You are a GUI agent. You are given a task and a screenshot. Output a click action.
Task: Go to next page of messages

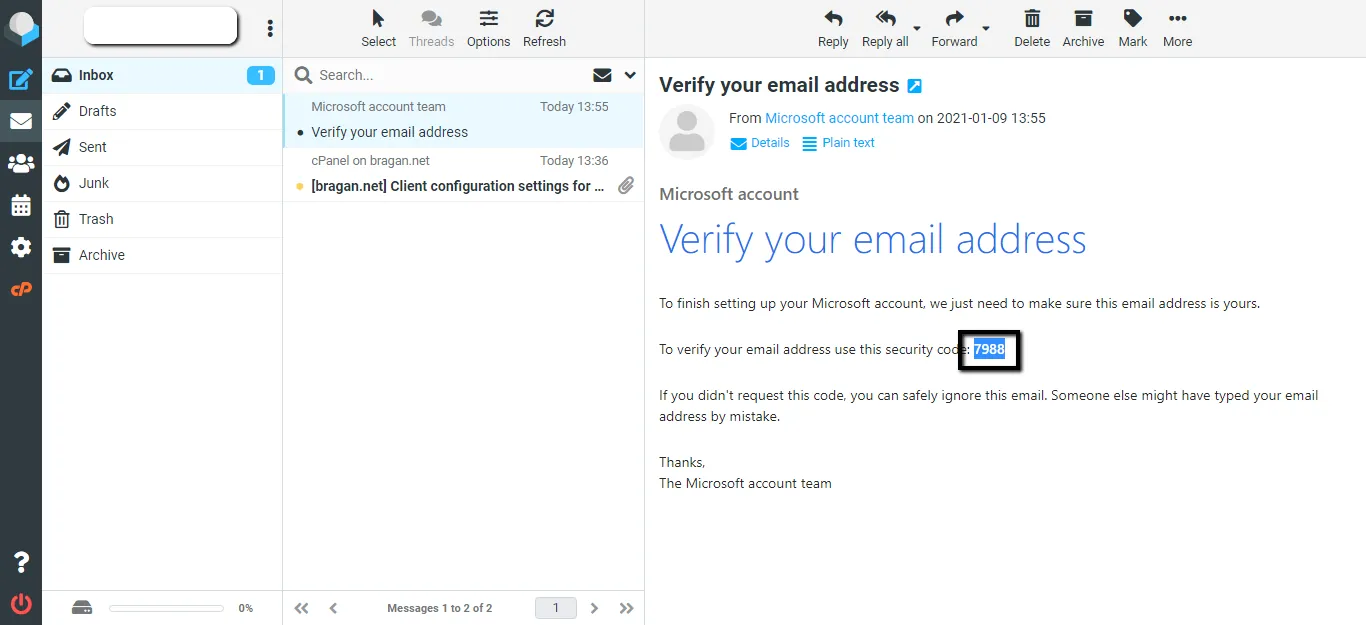click(594, 608)
